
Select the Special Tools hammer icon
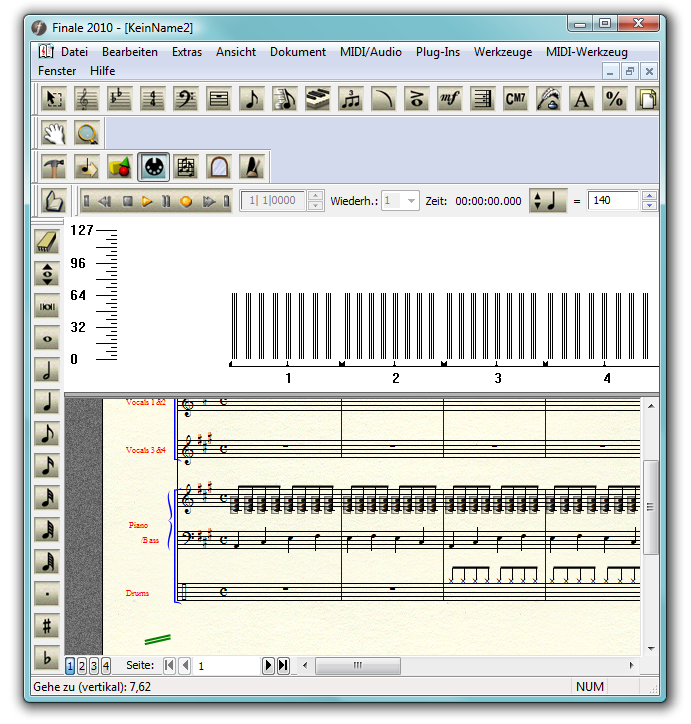pyautogui.click(x=54, y=167)
